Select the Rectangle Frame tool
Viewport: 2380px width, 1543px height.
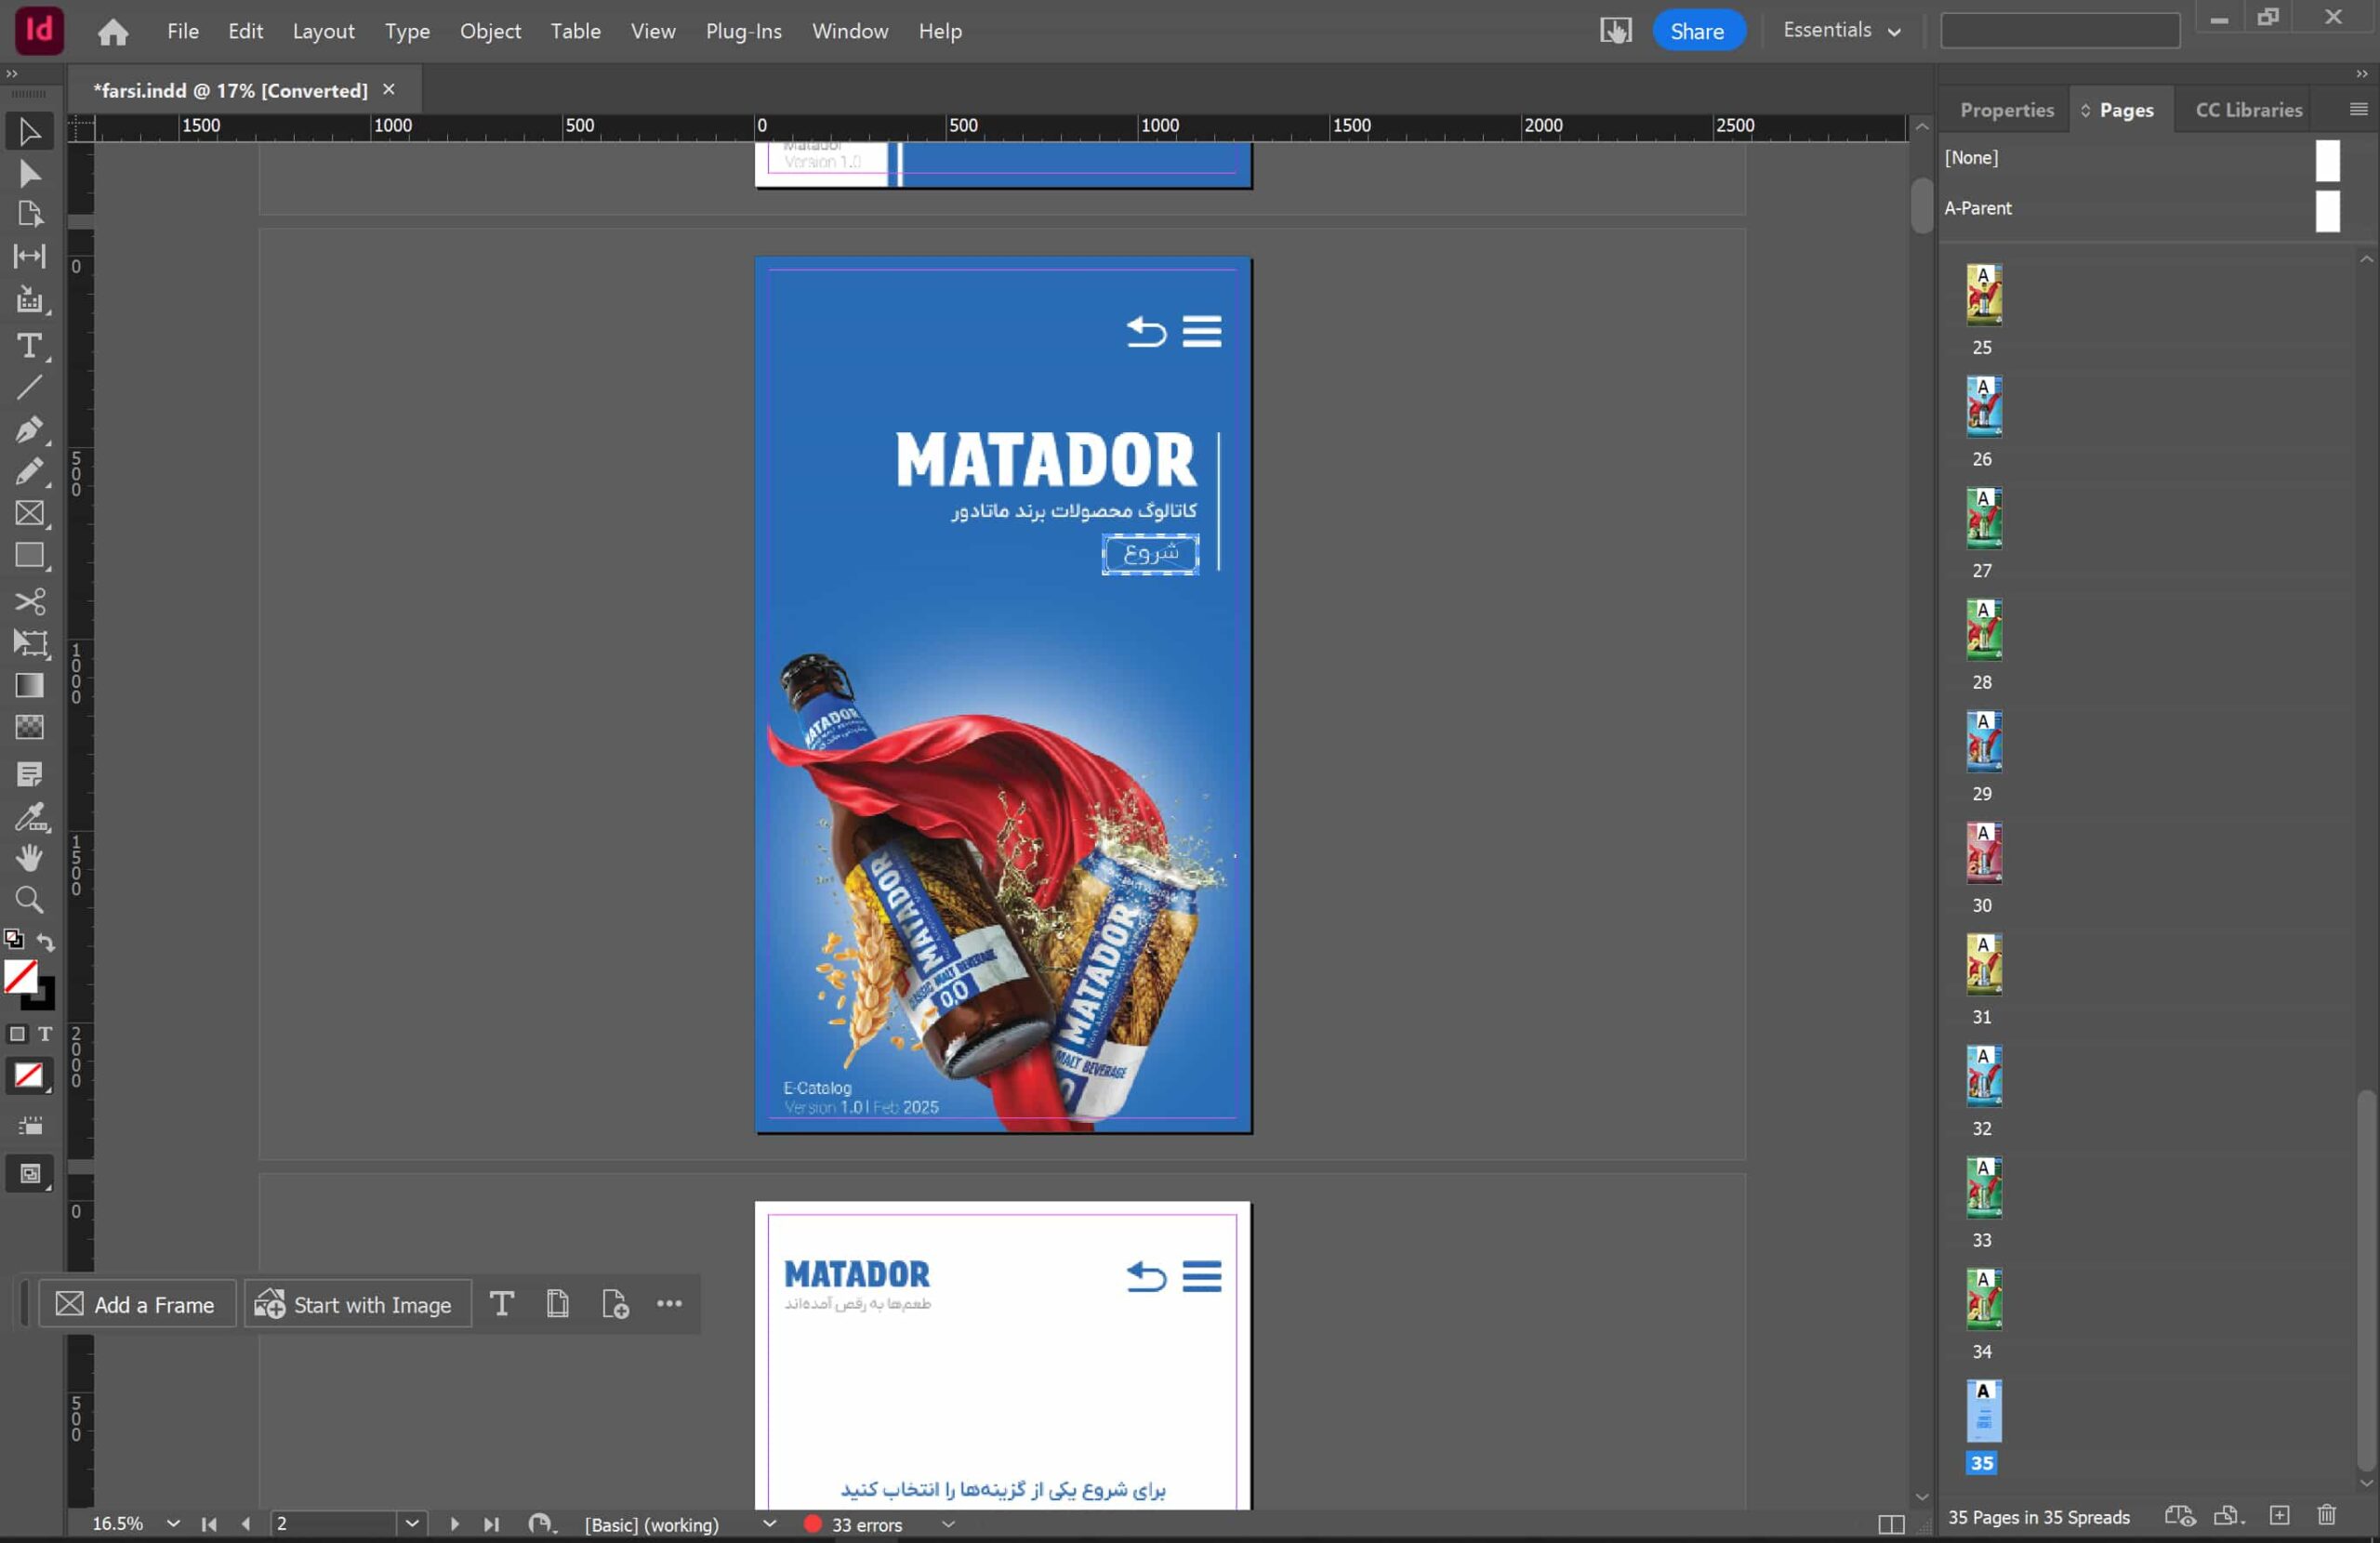(x=29, y=513)
